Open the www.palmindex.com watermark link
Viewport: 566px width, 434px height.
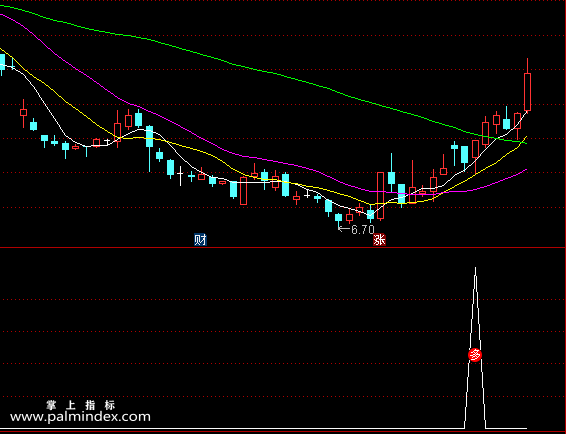(x=80, y=417)
